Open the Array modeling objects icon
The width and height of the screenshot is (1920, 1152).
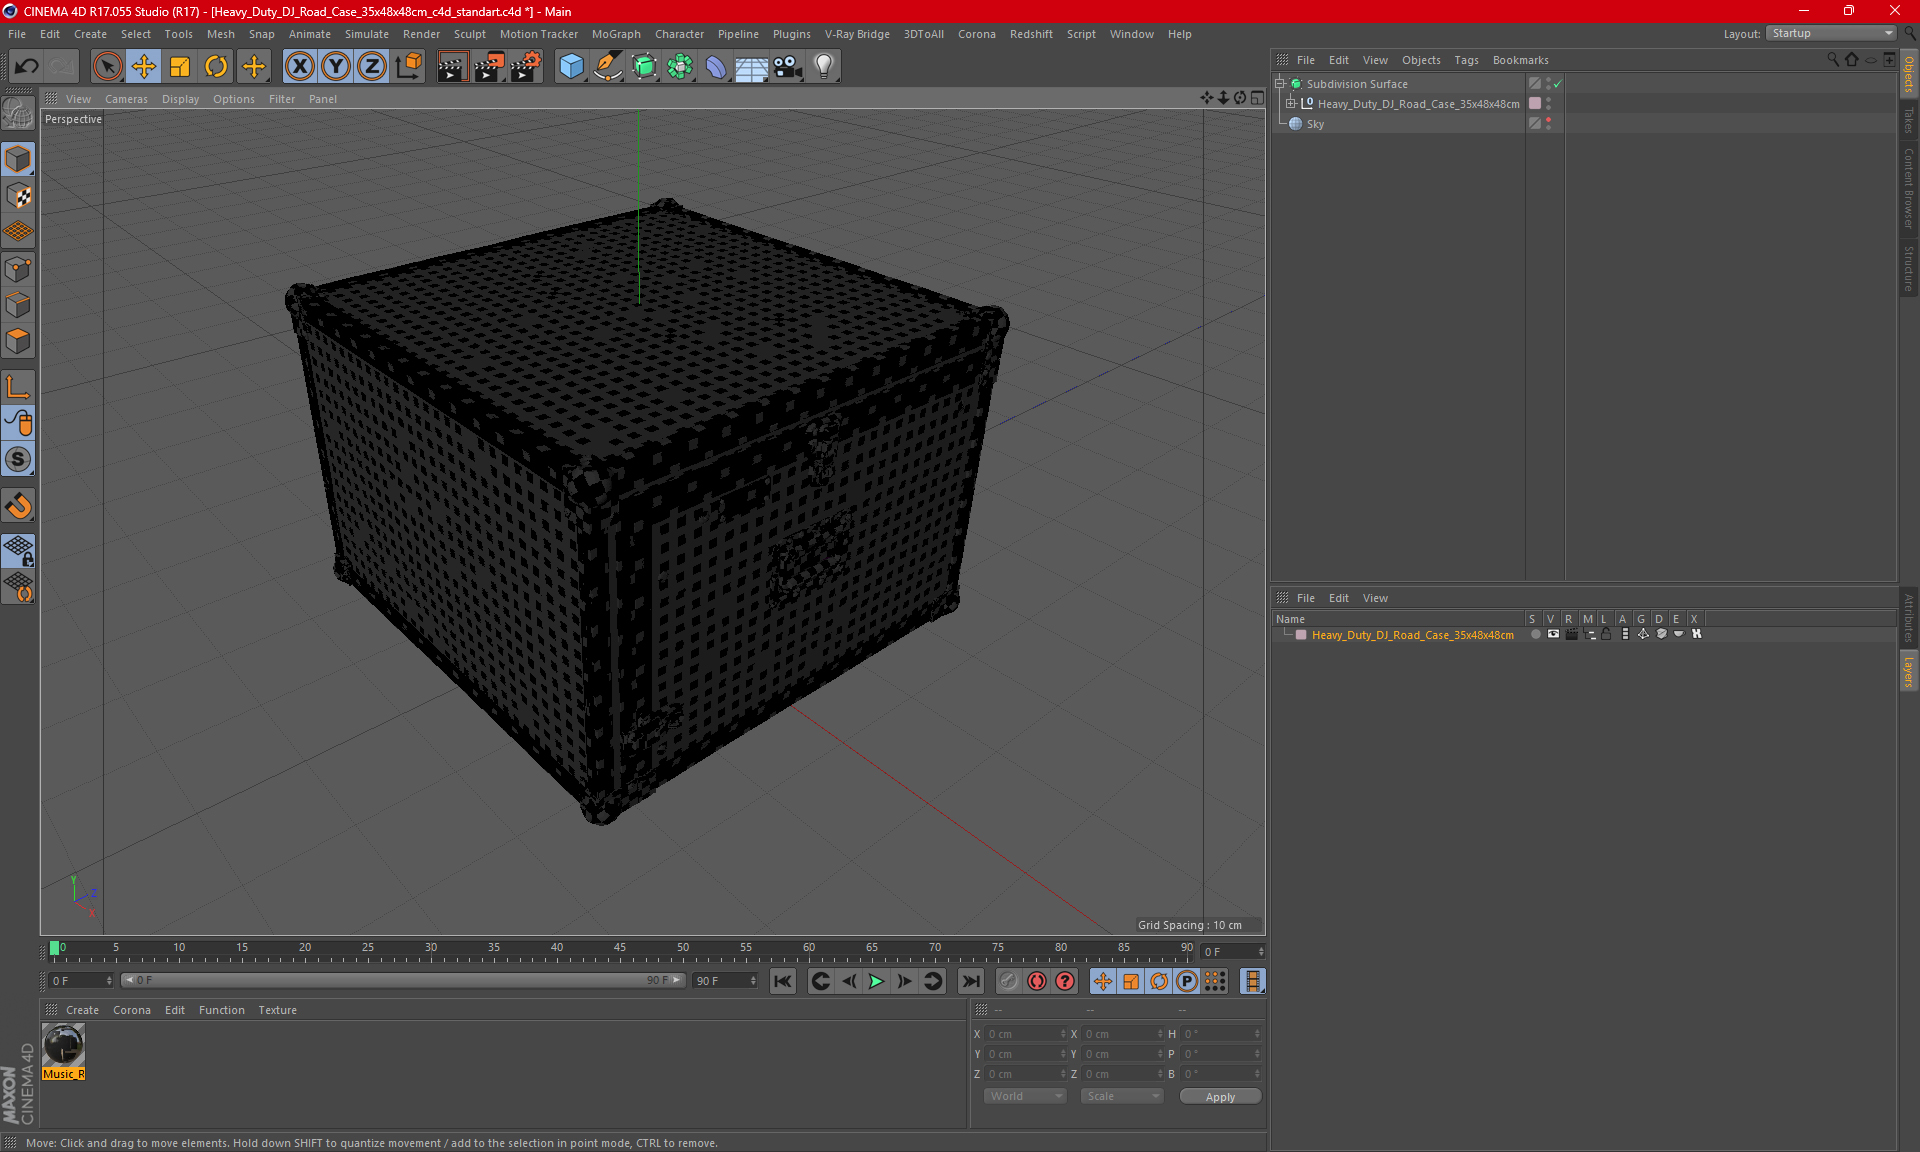click(680, 67)
